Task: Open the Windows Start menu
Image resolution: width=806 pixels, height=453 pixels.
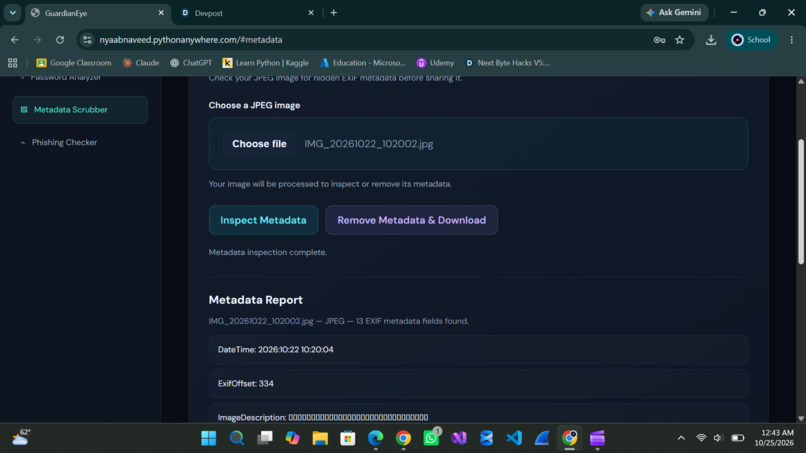Action: pos(209,438)
